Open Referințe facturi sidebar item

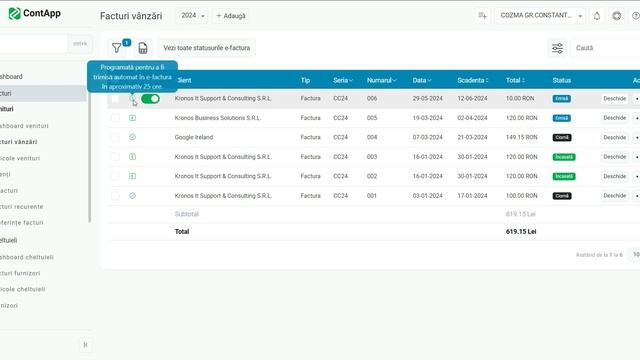point(22,223)
